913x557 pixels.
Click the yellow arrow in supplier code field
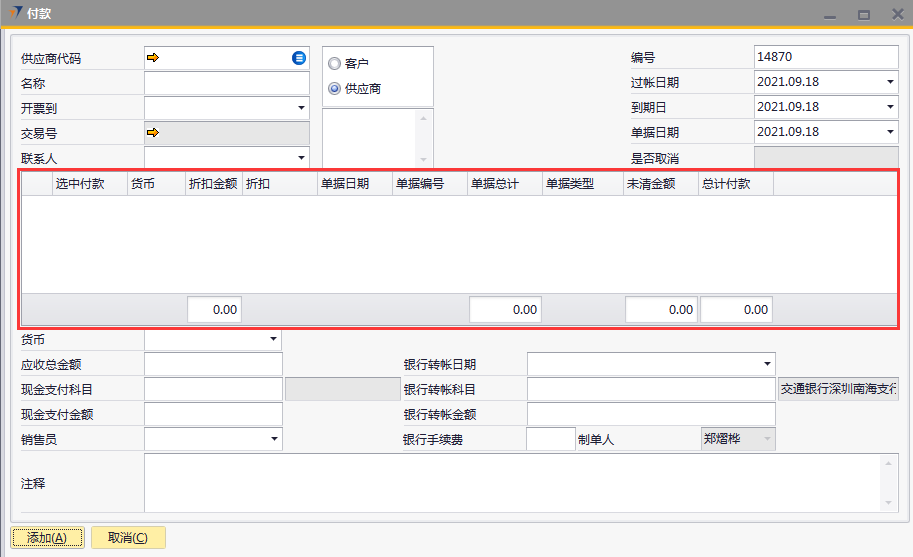click(153, 58)
